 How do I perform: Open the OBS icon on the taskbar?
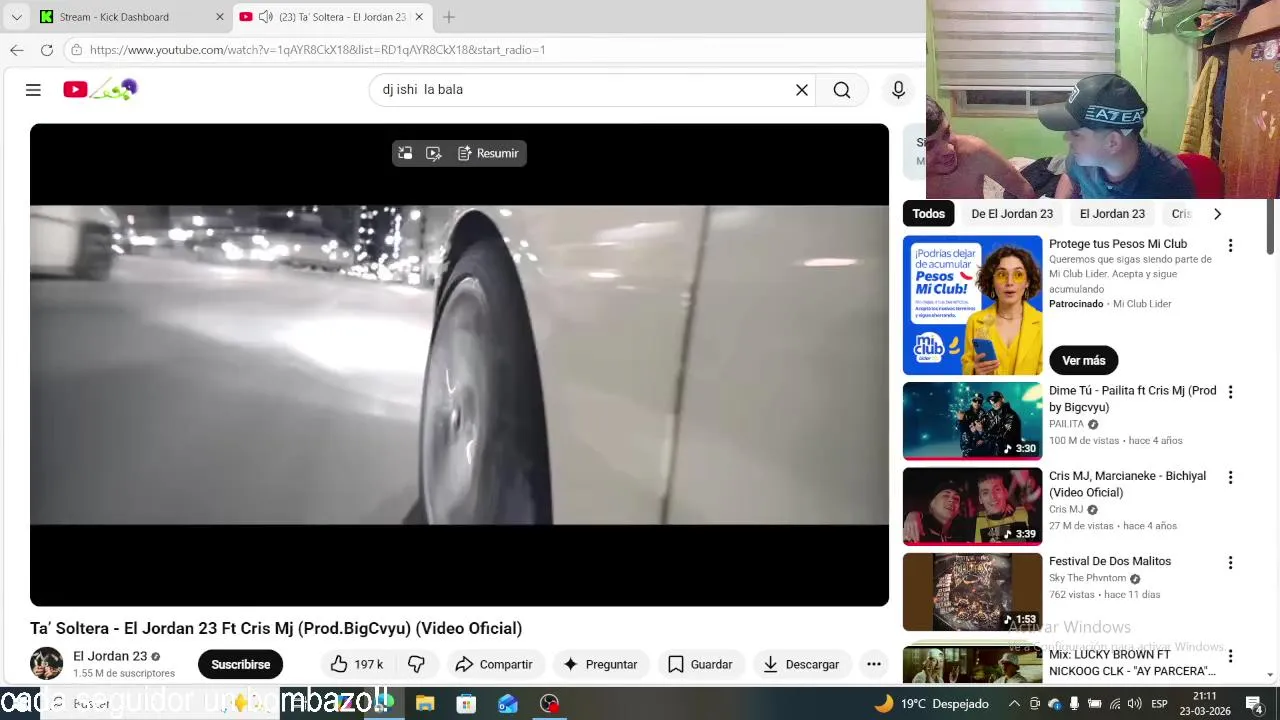coord(549,704)
